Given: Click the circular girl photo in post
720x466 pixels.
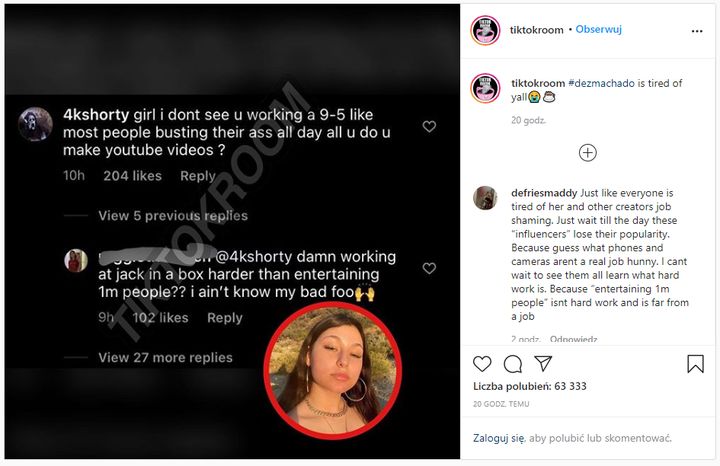Looking at the screenshot, I should [333, 370].
